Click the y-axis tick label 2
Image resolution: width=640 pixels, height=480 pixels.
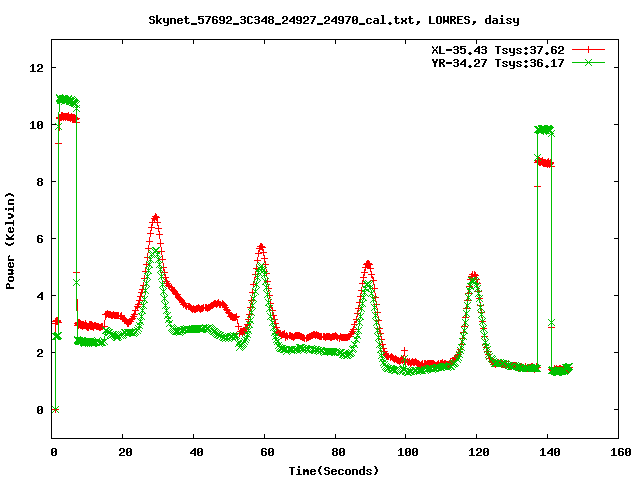pos(40,353)
